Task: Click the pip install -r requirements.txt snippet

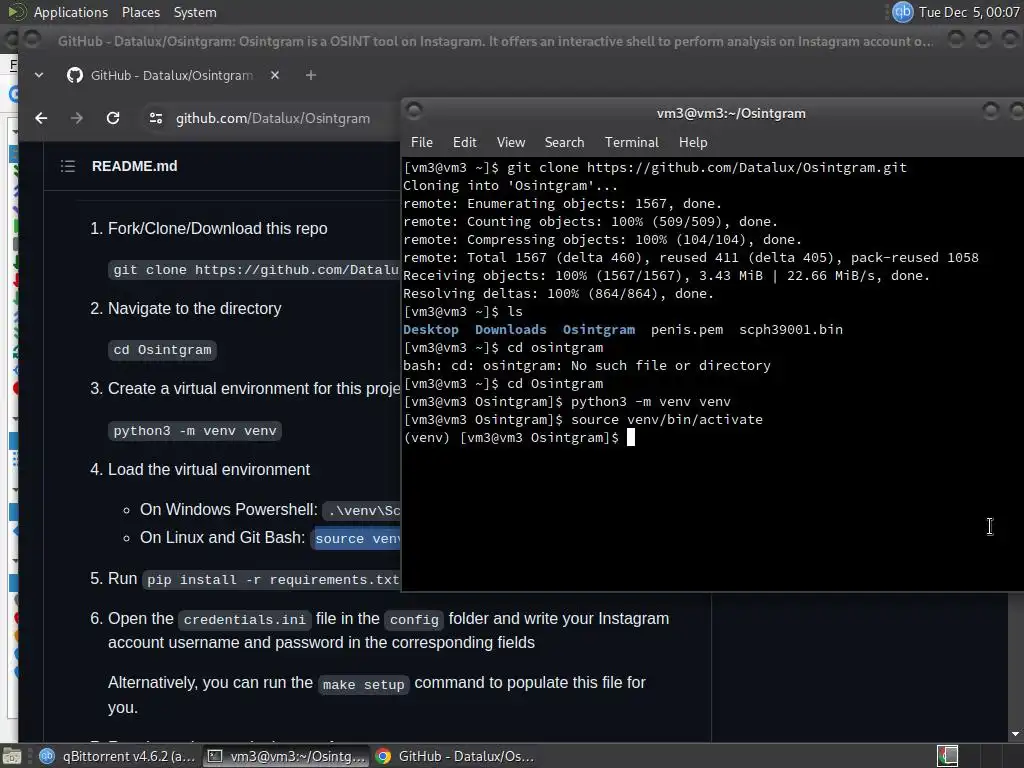Action: (x=271, y=580)
